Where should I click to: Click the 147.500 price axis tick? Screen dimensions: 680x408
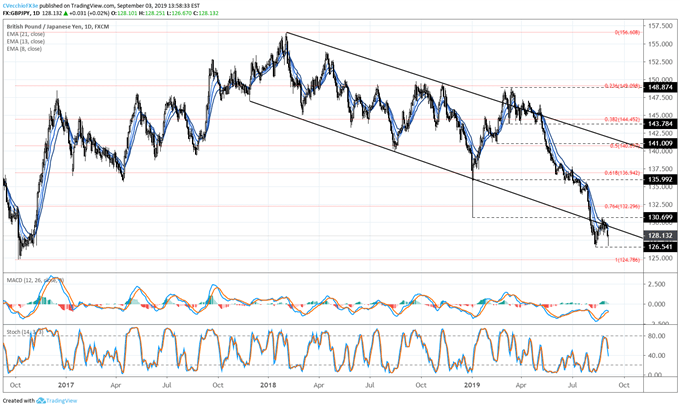(x=660, y=98)
